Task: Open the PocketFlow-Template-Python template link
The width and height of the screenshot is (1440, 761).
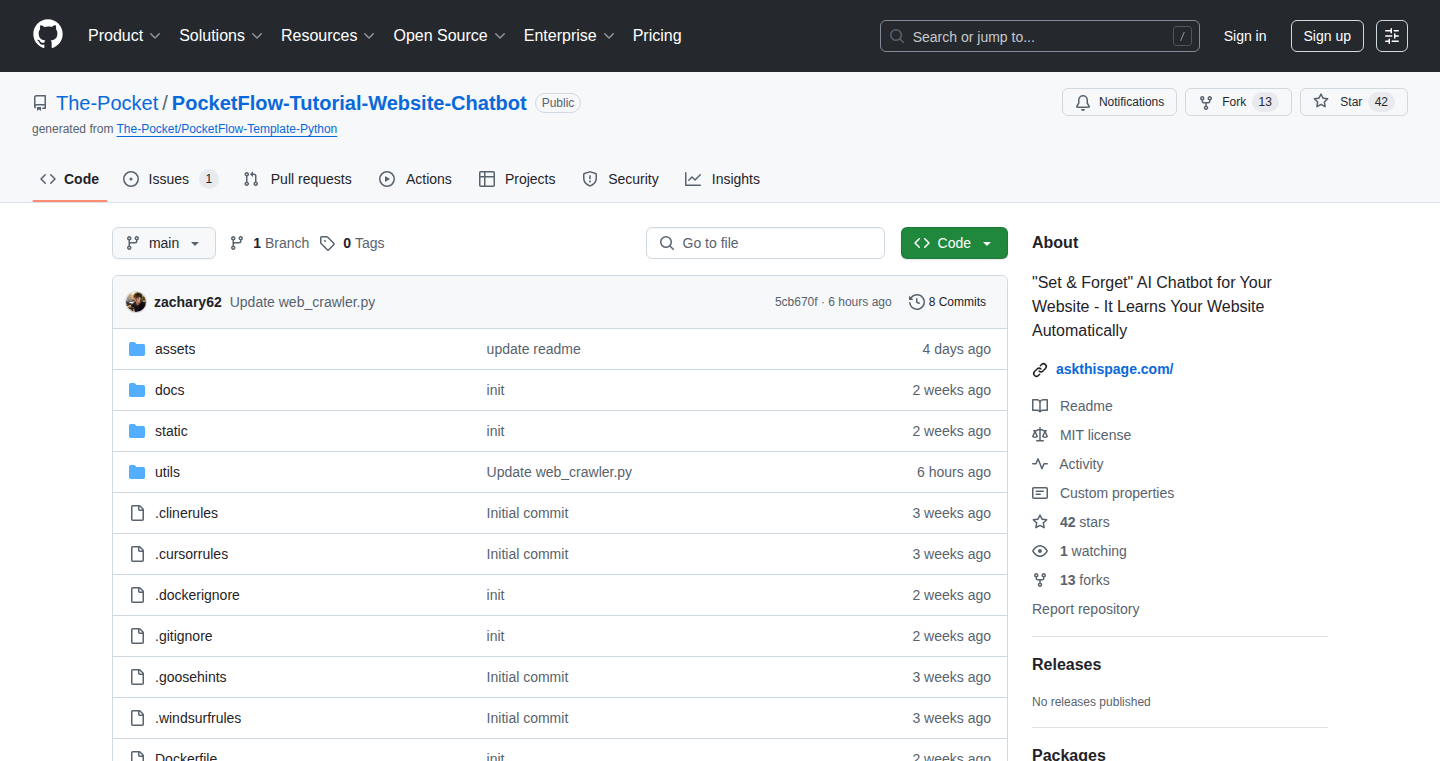Action: click(x=227, y=129)
